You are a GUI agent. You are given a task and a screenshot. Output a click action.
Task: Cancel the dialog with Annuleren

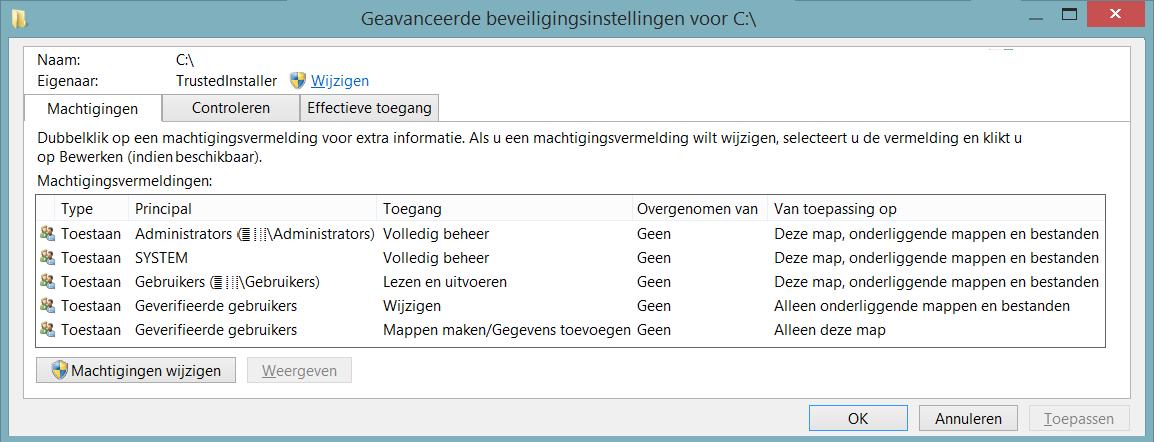(x=968, y=418)
